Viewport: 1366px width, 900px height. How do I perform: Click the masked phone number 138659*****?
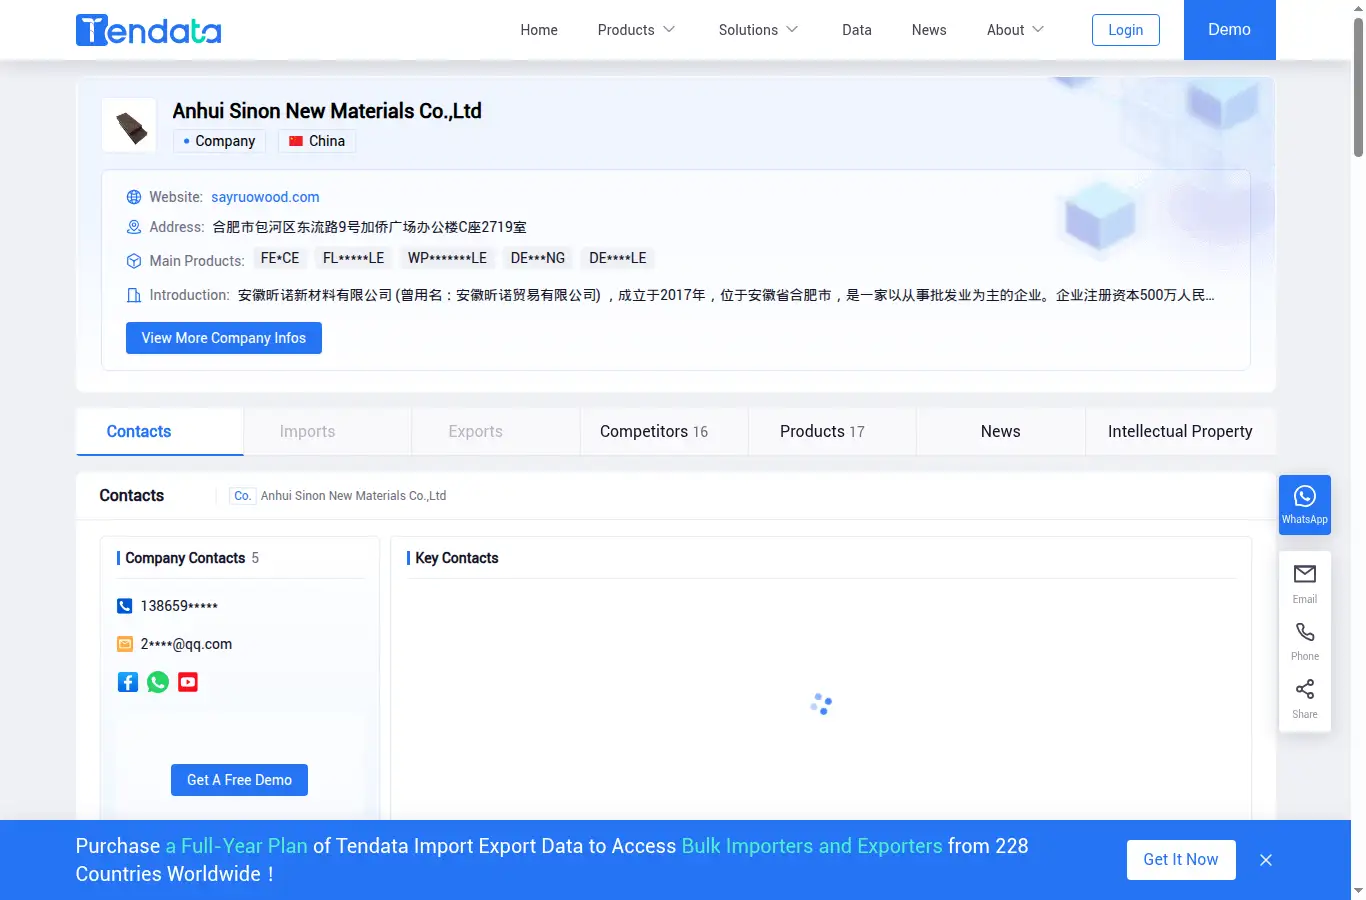click(179, 606)
